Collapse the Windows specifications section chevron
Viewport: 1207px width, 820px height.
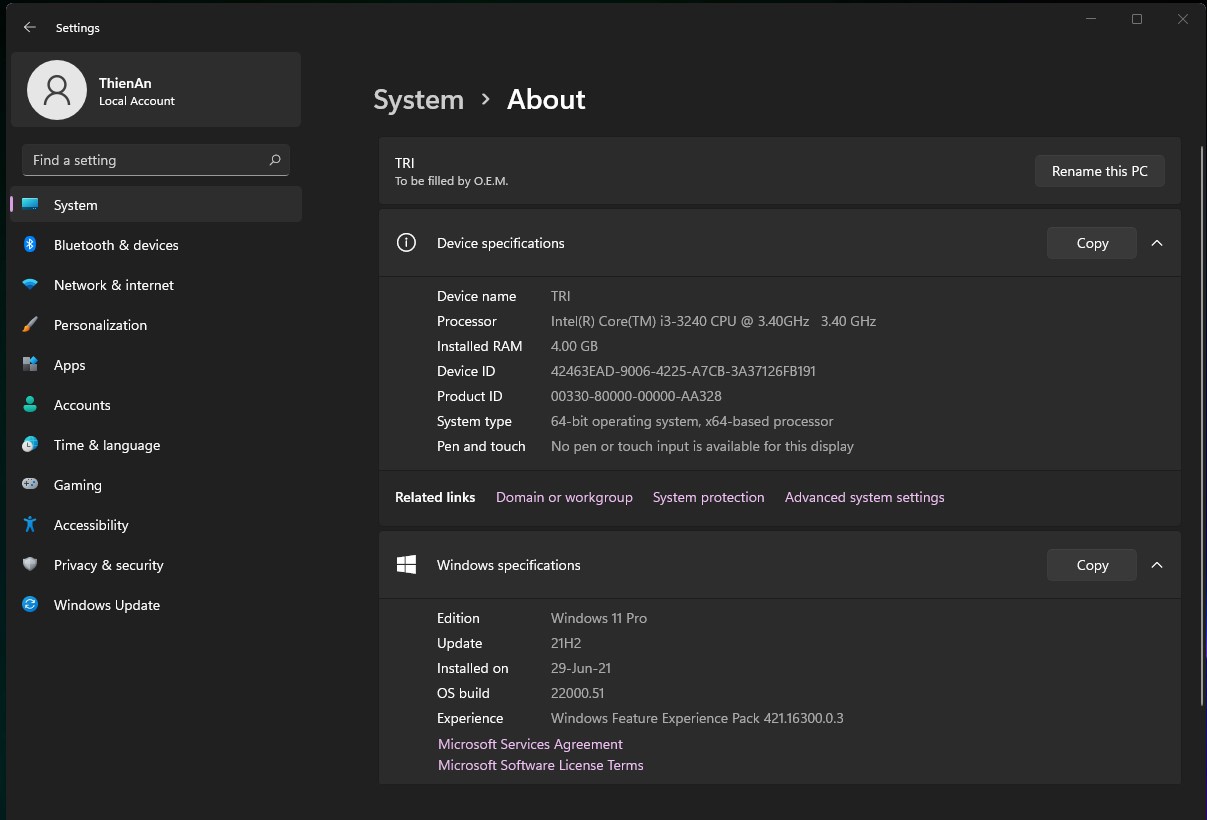tap(1157, 565)
